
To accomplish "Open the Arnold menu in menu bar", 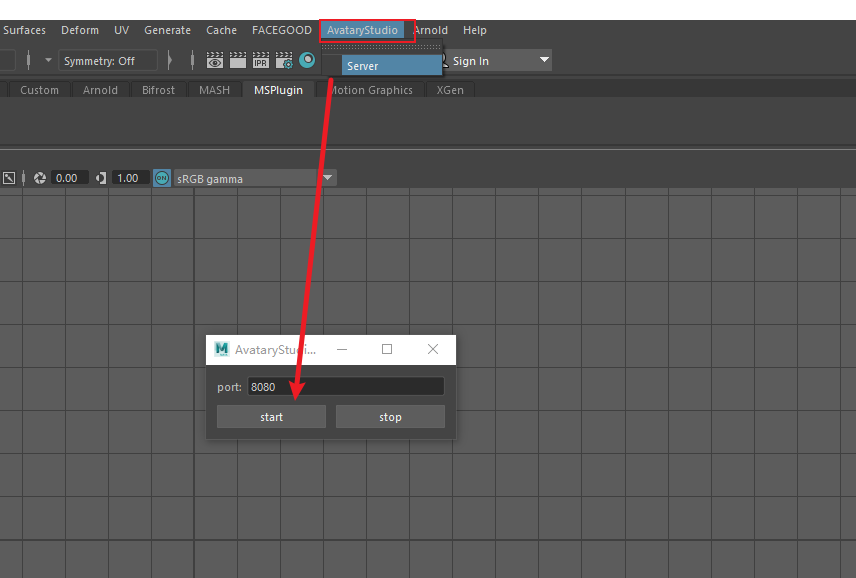I will 431,31.
